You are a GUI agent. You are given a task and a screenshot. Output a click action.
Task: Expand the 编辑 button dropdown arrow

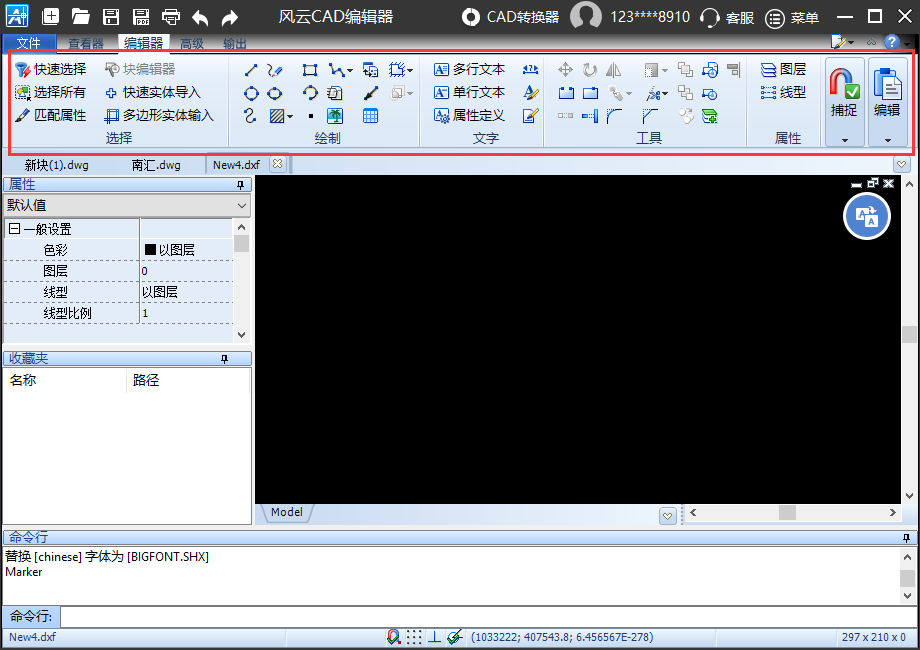tap(888, 140)
